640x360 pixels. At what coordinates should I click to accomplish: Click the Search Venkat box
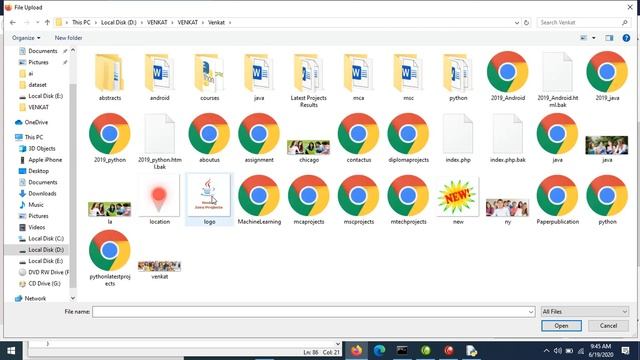coord(583,22)
